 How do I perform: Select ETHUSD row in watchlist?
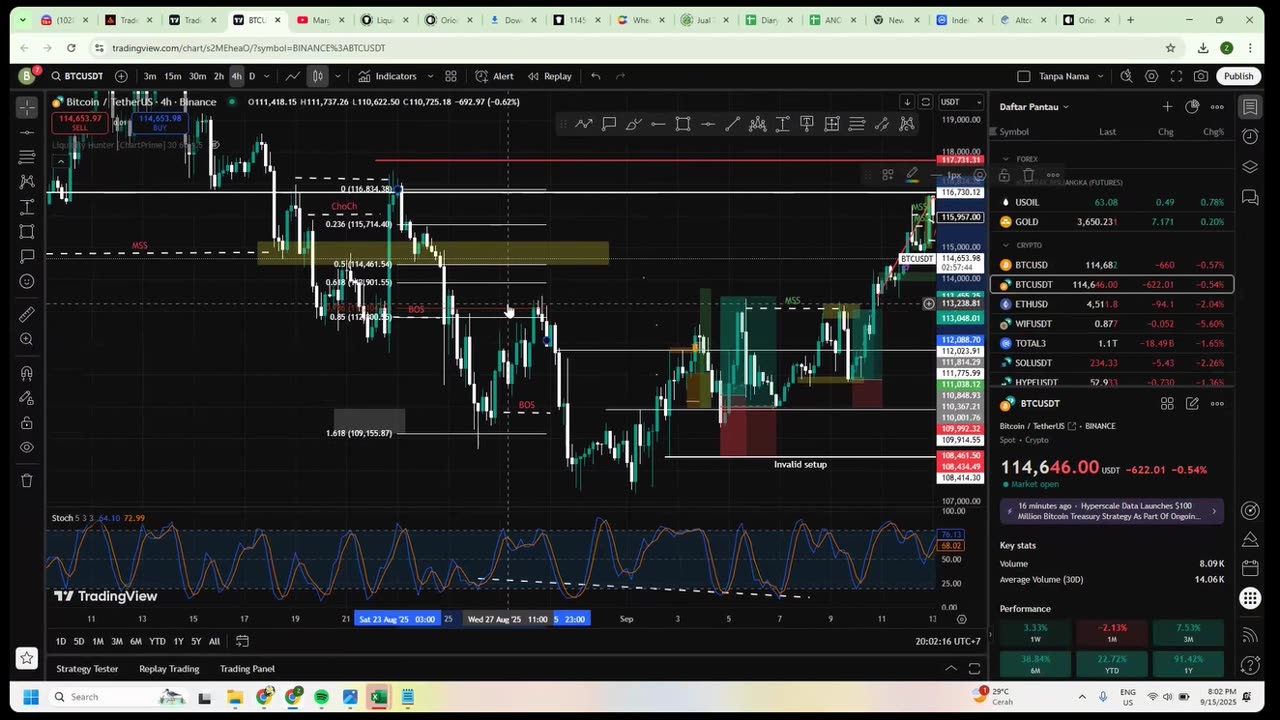pyautogui.click(x=1111, y=304)
